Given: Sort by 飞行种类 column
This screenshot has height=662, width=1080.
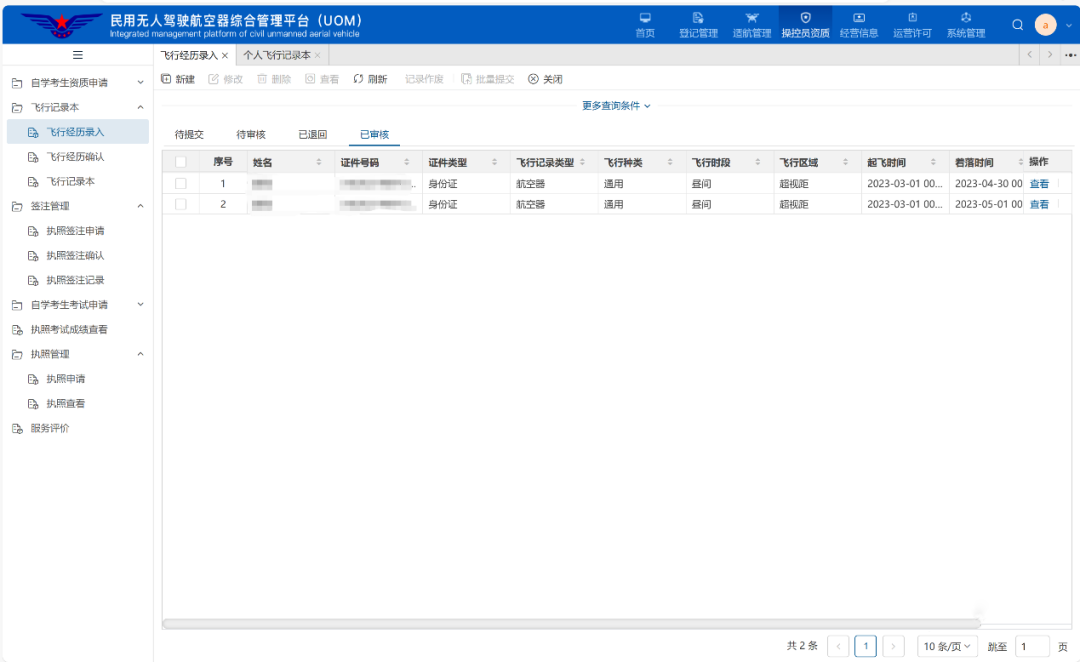Looking at the screenshot, I should 669,163.
